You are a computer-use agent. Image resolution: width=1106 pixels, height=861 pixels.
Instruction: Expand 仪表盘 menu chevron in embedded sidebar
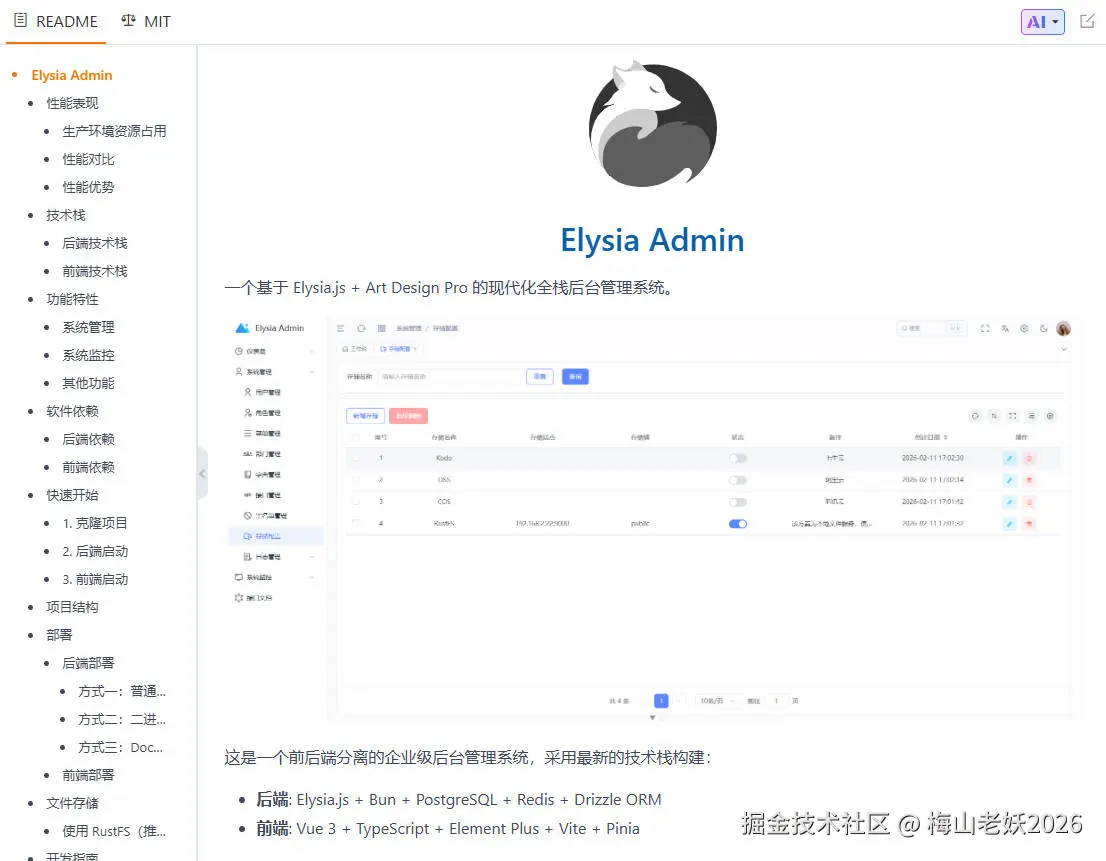coord(312,351)
